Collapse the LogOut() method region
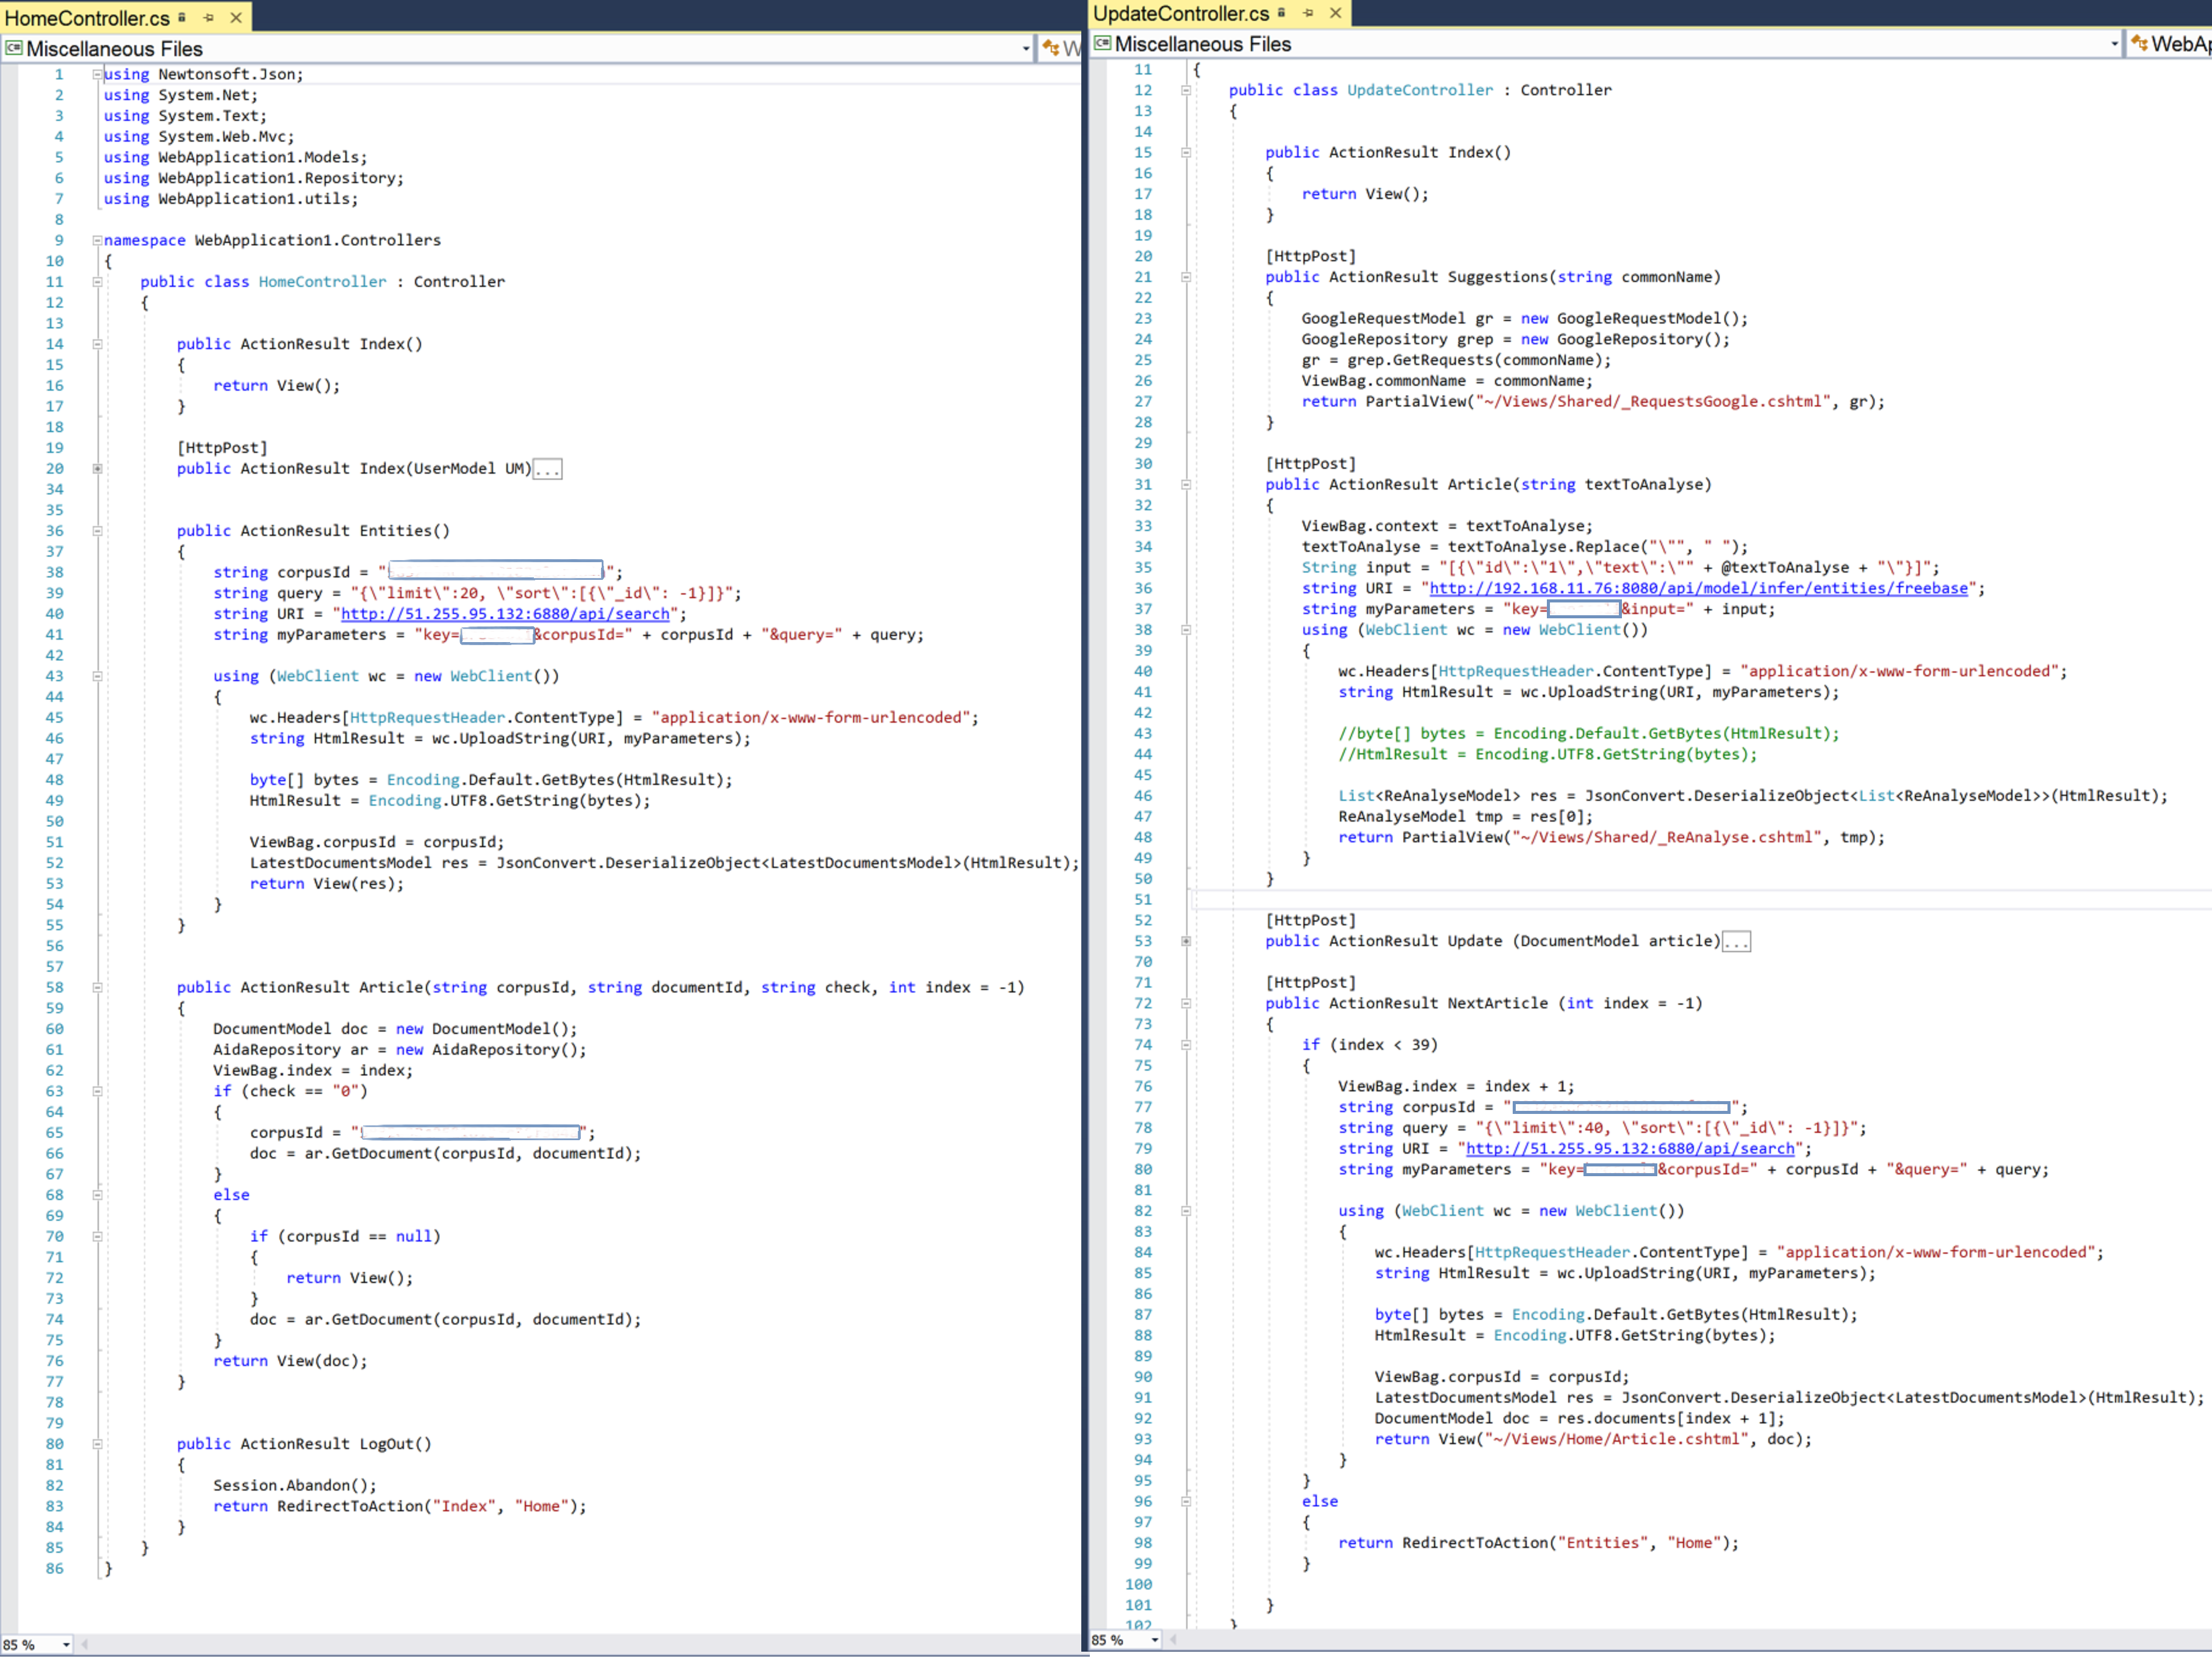The width and height of the screenshot is (2212, 1659). click(x=97, y=1445)
